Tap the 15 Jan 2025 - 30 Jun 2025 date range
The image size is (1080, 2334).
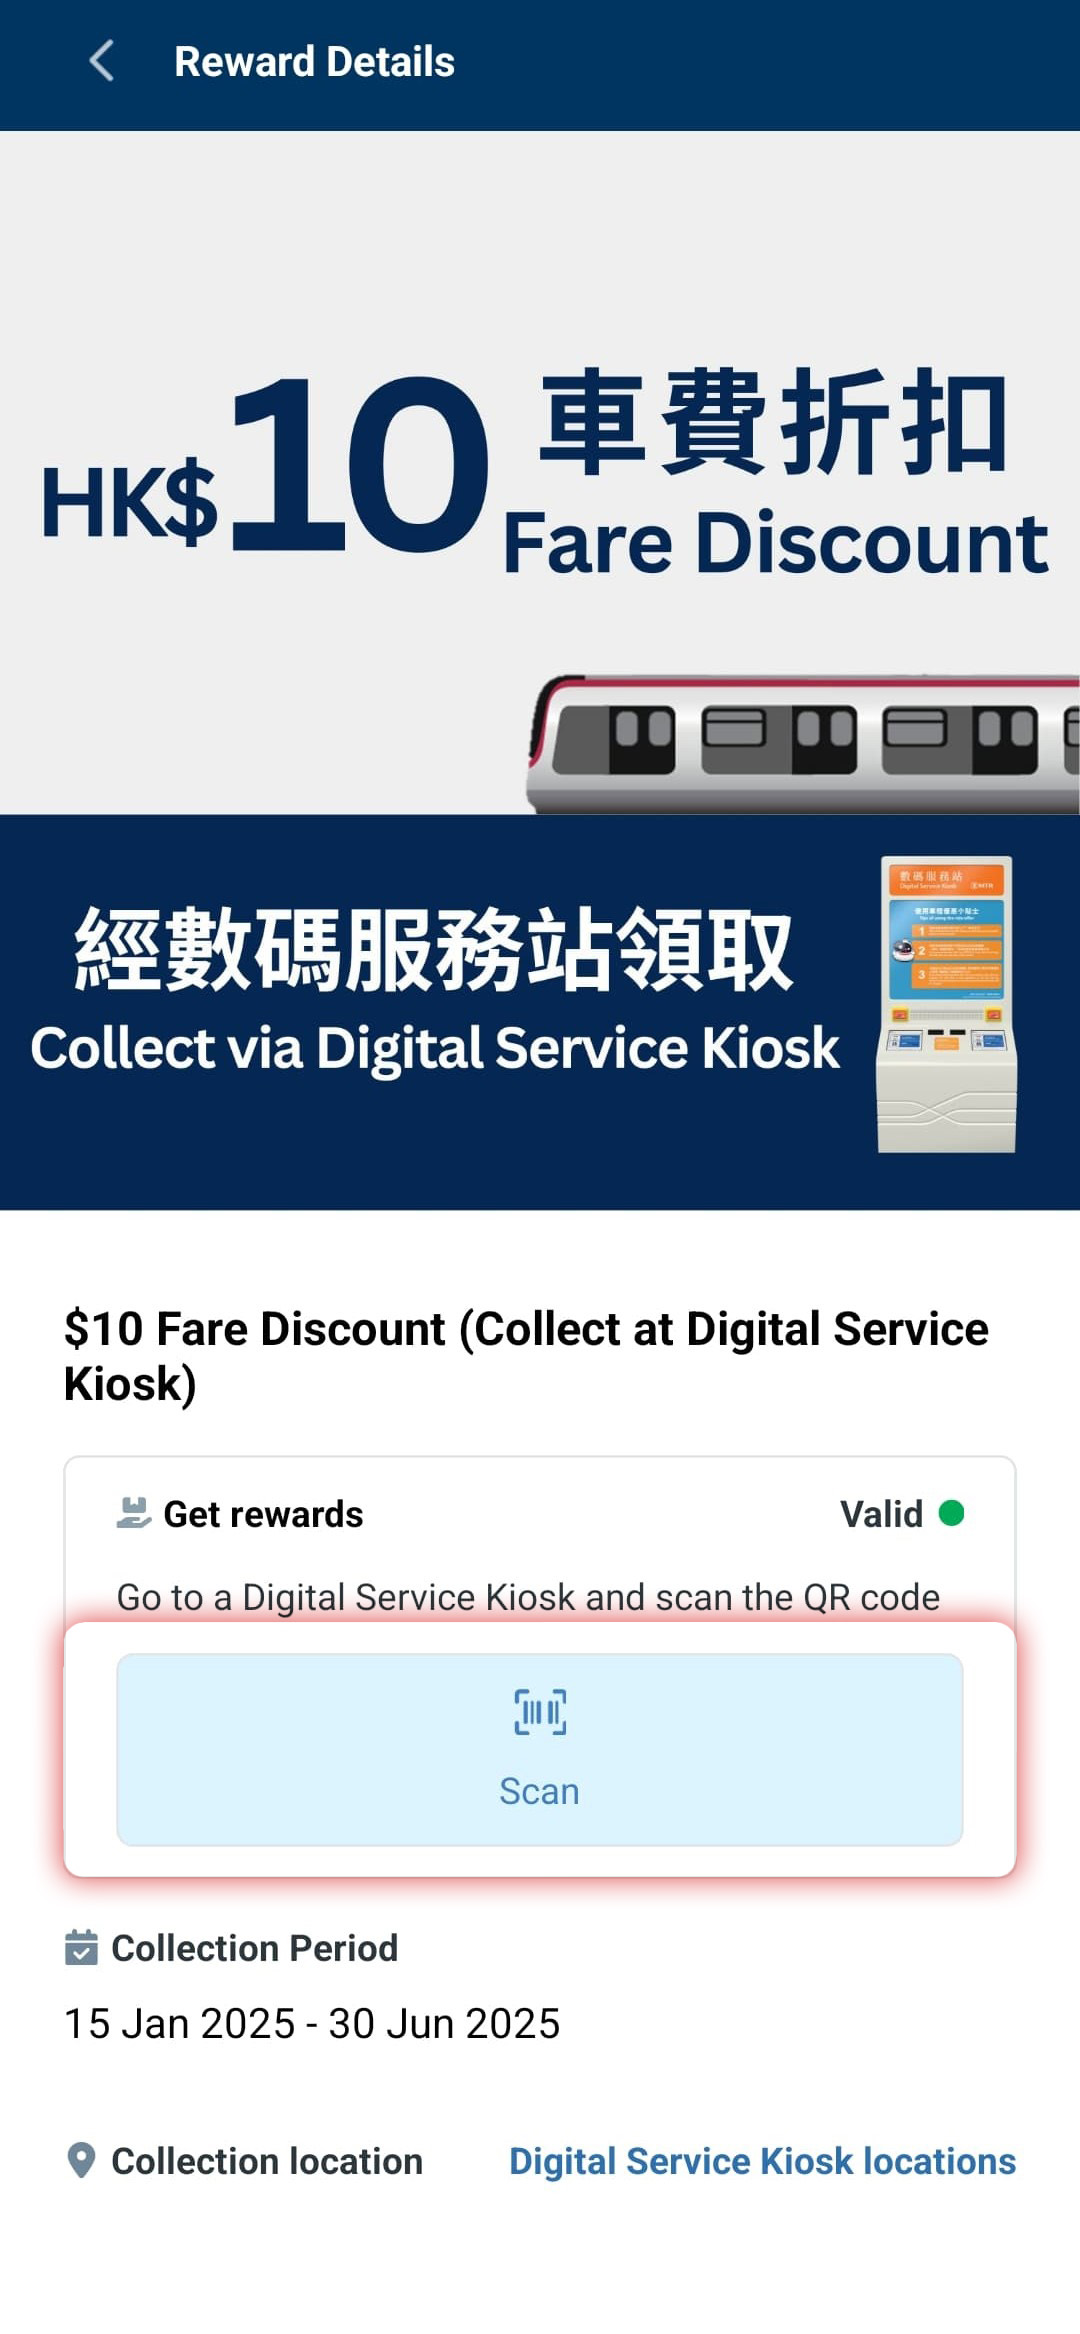312,2023
